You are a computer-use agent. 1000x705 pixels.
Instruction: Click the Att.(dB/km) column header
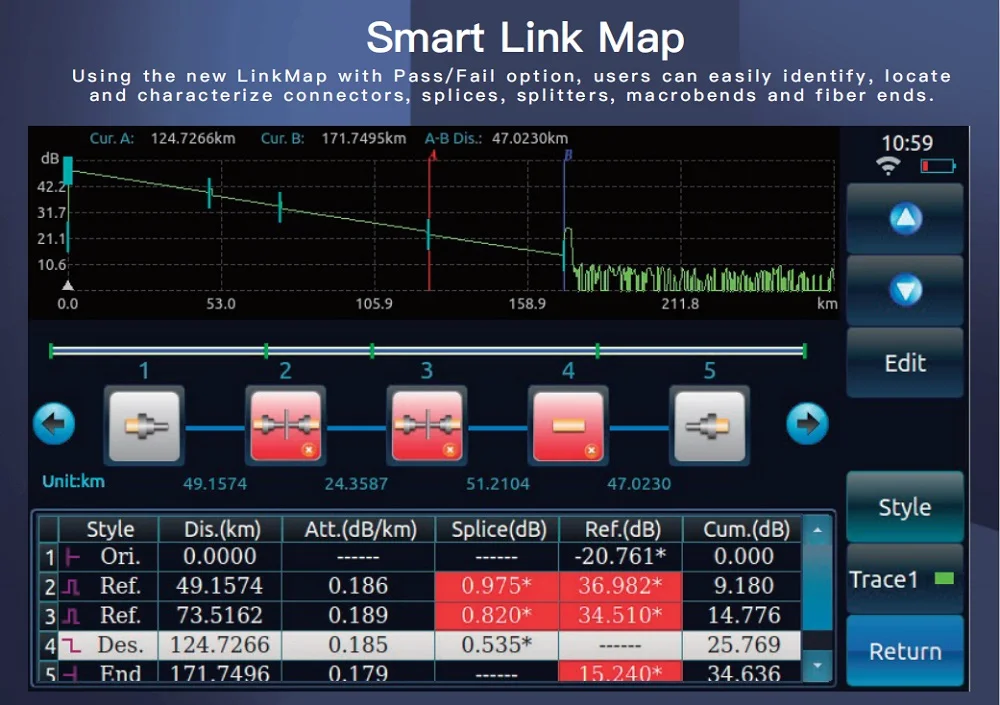(360, 530)
